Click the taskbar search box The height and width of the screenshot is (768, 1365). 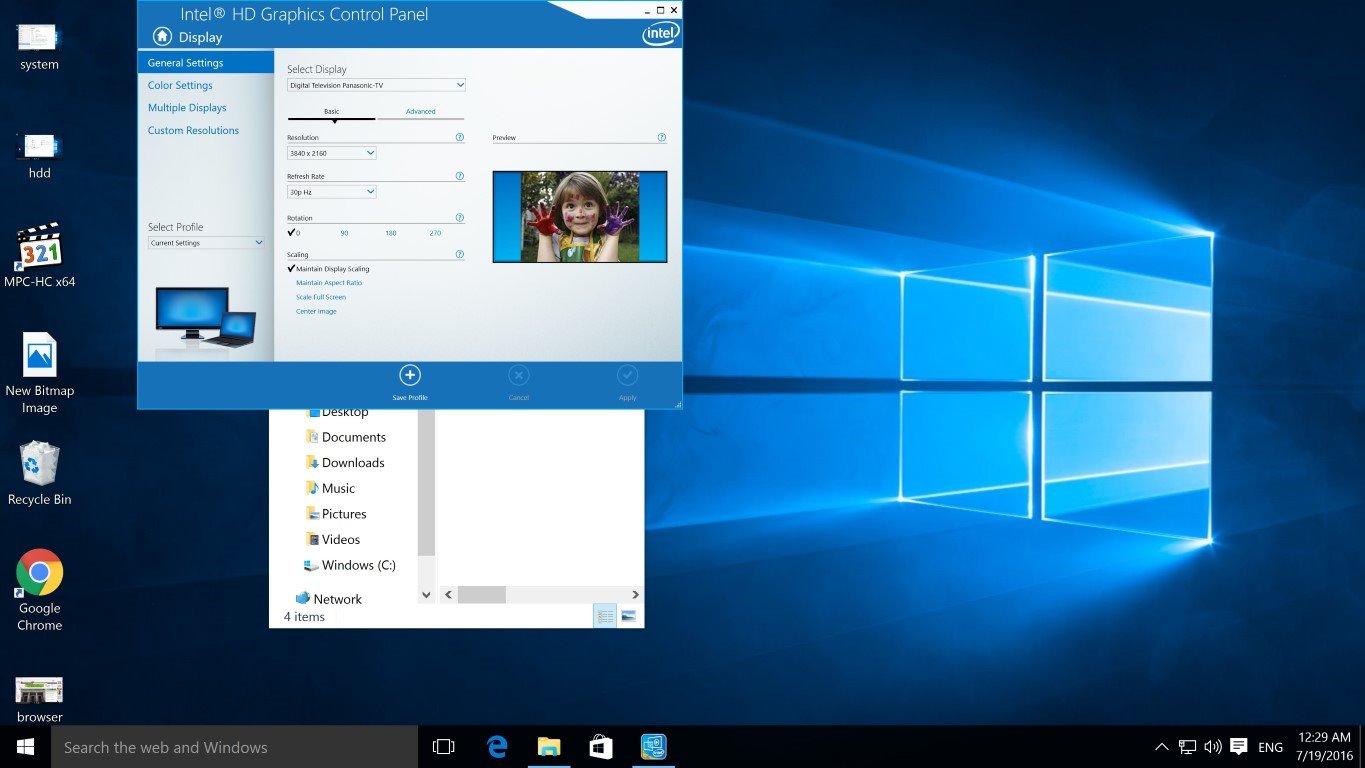234,747
